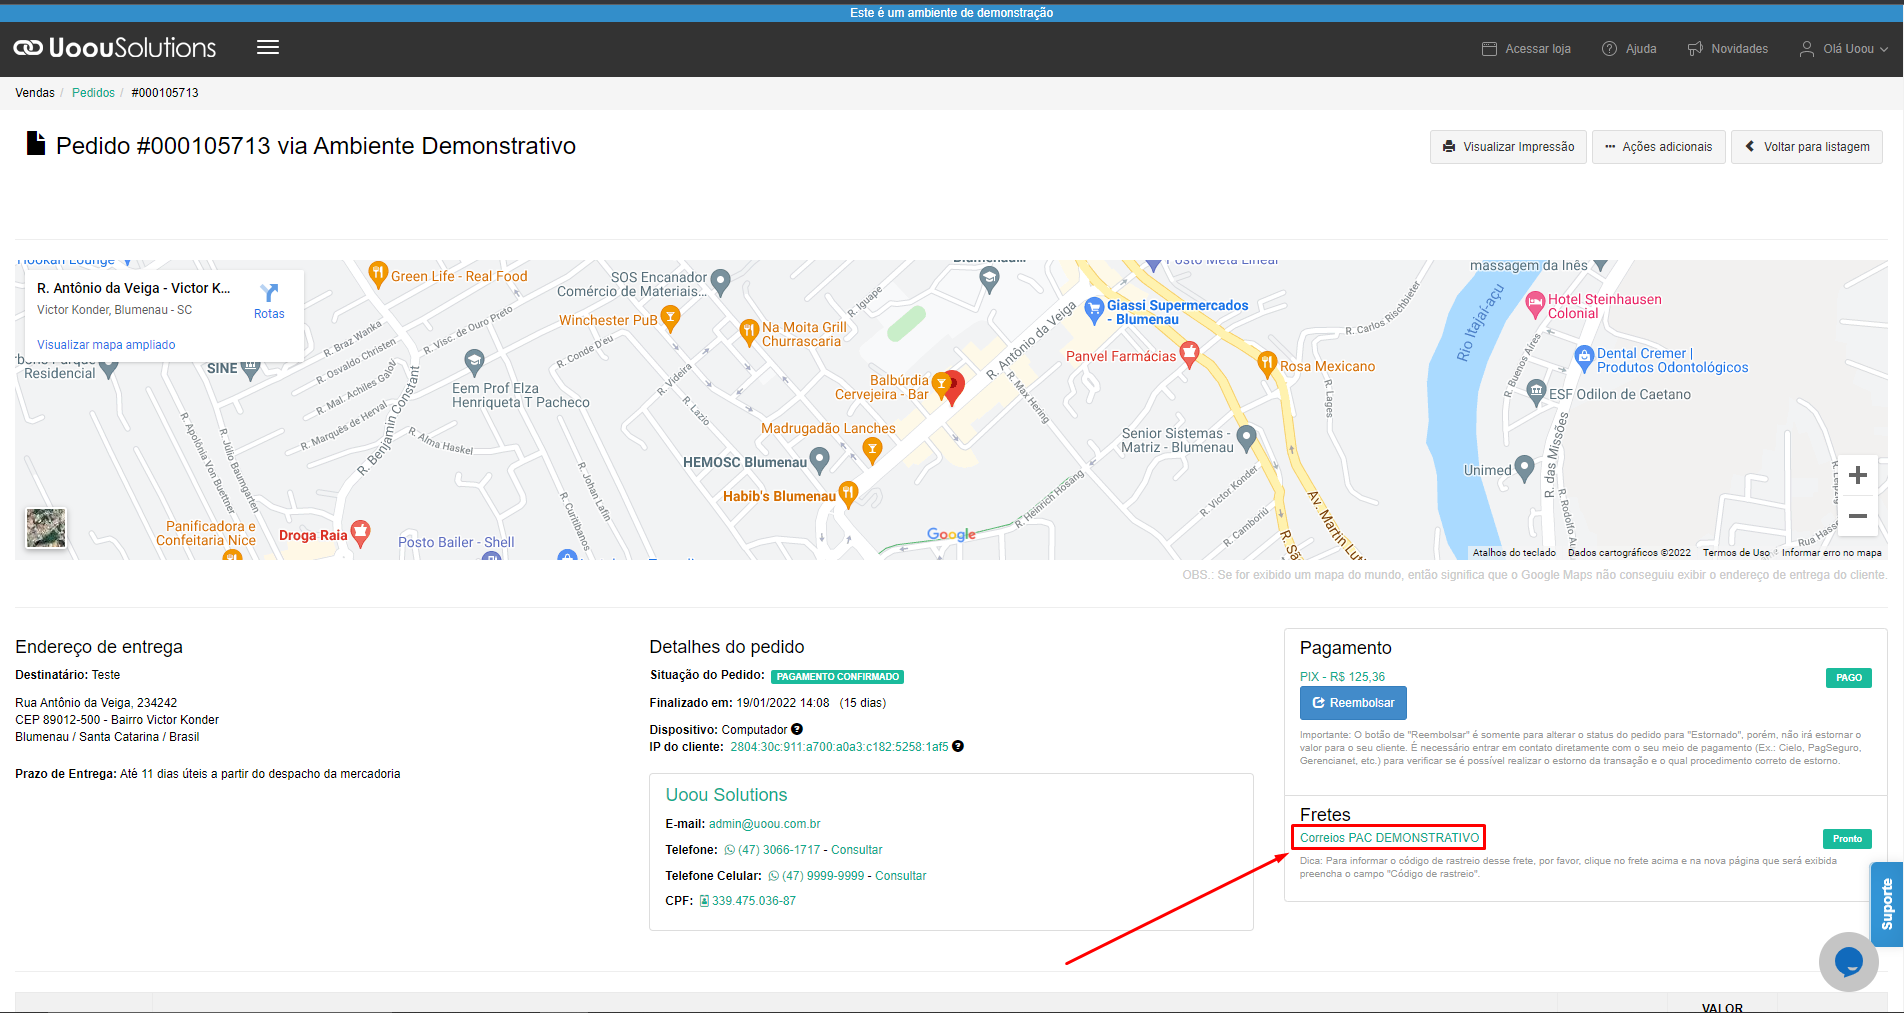Select the Droga Raia map marker
The image size is (1904, 1013).
(x=360, y=532)
